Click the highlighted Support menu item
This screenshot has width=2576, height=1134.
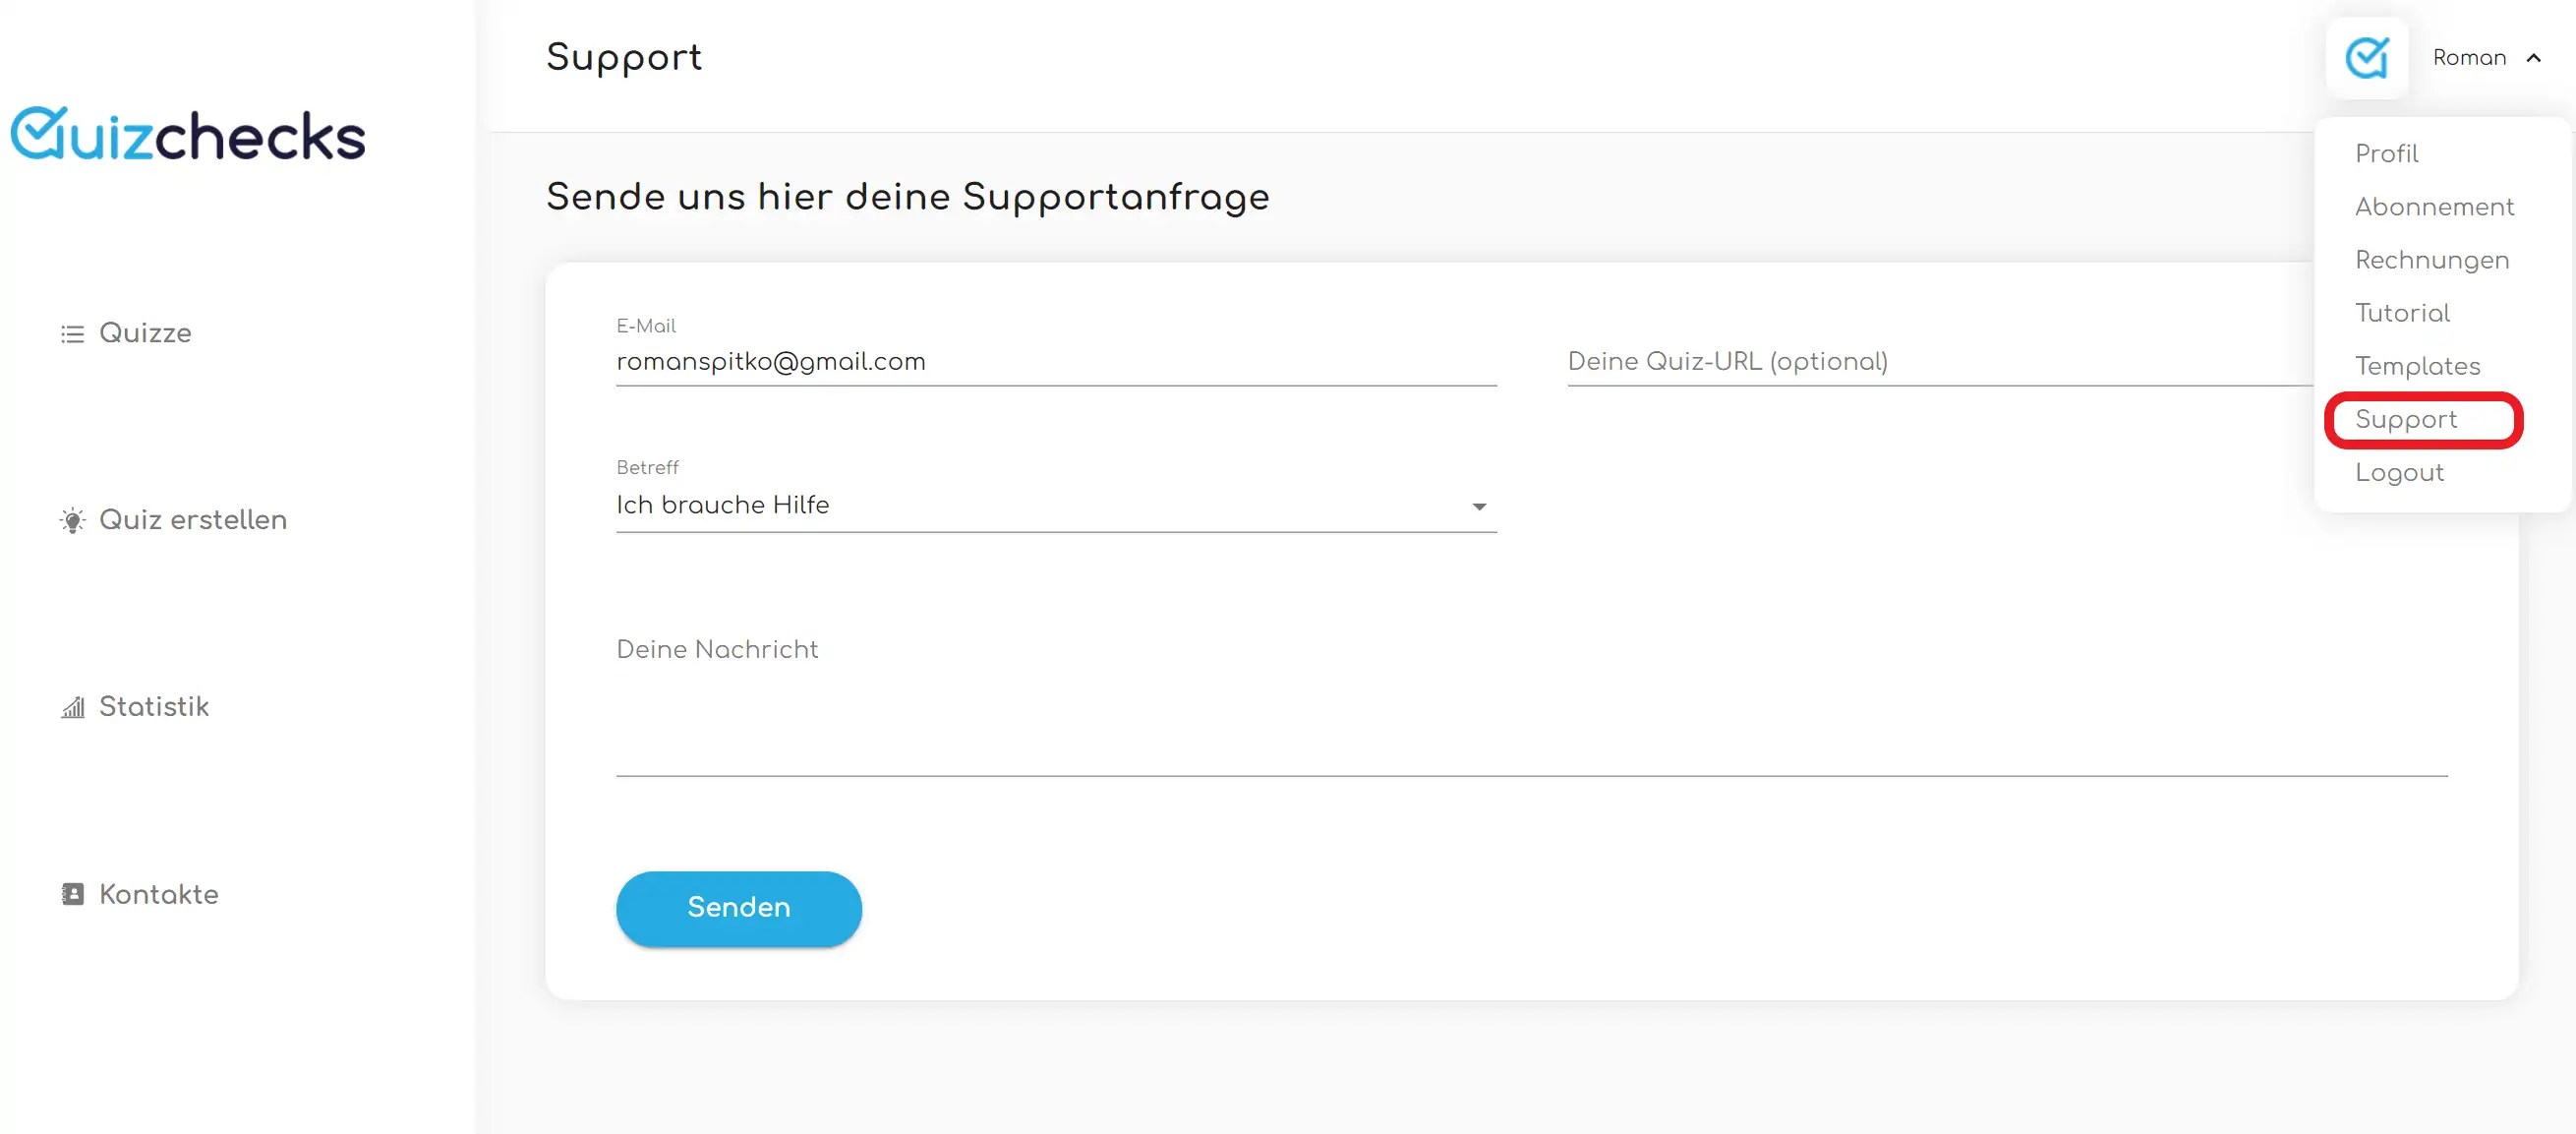point(2406,419)
